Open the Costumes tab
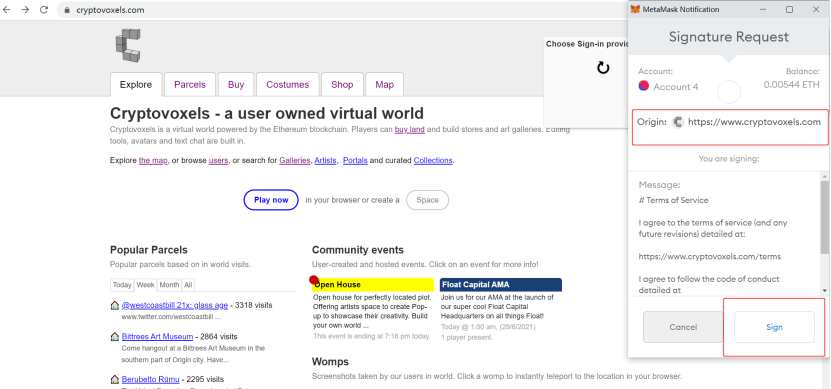 point(287,85)
